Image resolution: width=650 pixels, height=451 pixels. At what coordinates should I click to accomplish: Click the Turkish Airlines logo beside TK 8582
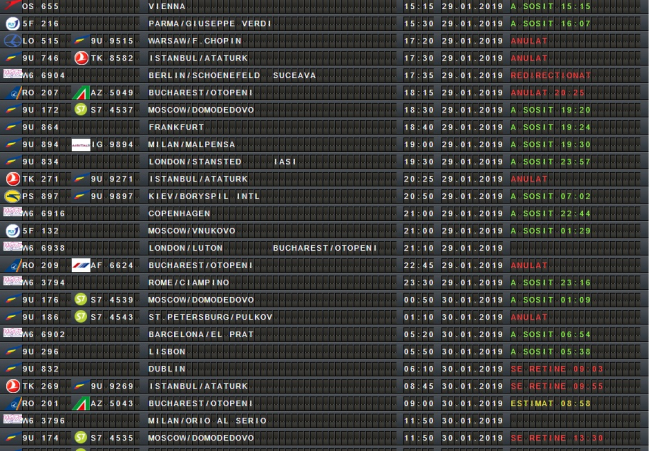point(81,58)
